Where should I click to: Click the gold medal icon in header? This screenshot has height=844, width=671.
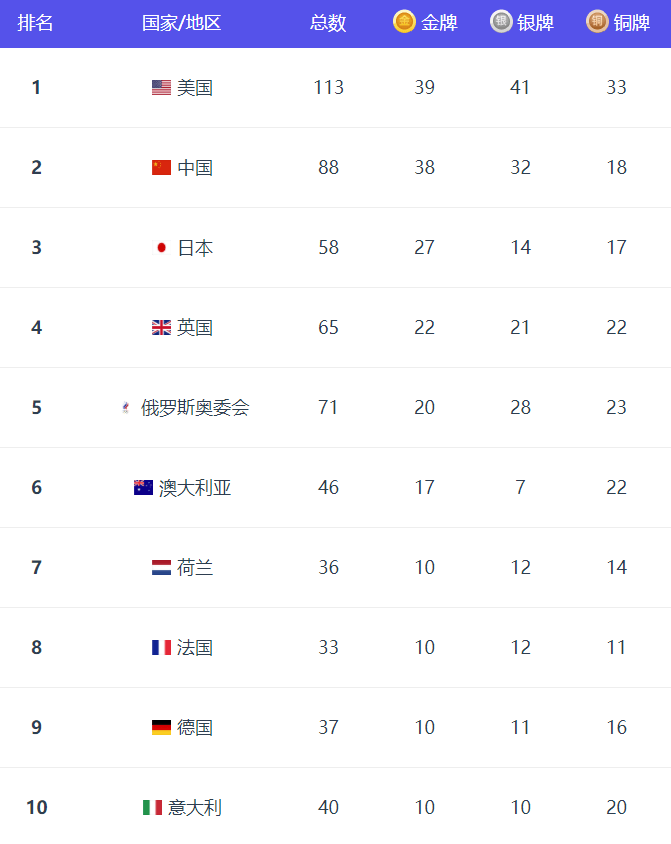coord(404,22)
